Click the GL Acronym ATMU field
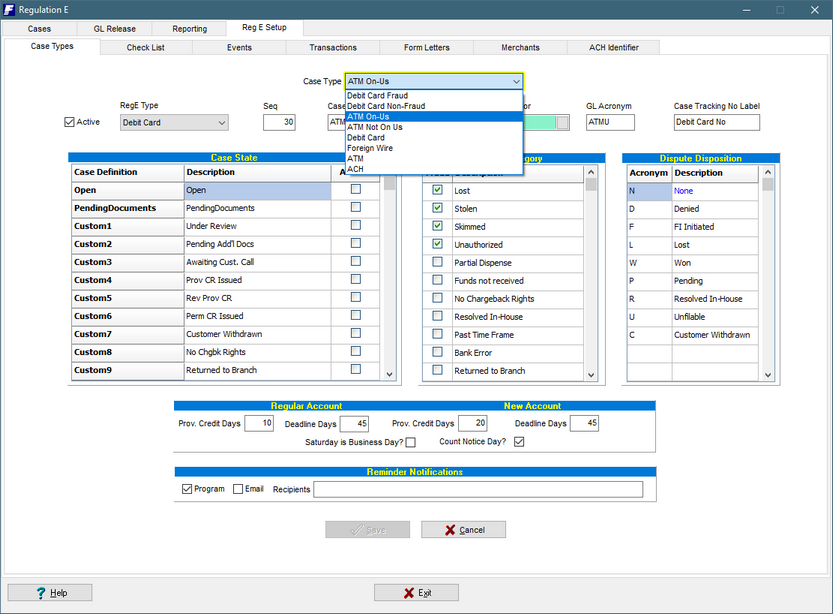The width and height of the screenshot is (833, 614). coord(610,122)
